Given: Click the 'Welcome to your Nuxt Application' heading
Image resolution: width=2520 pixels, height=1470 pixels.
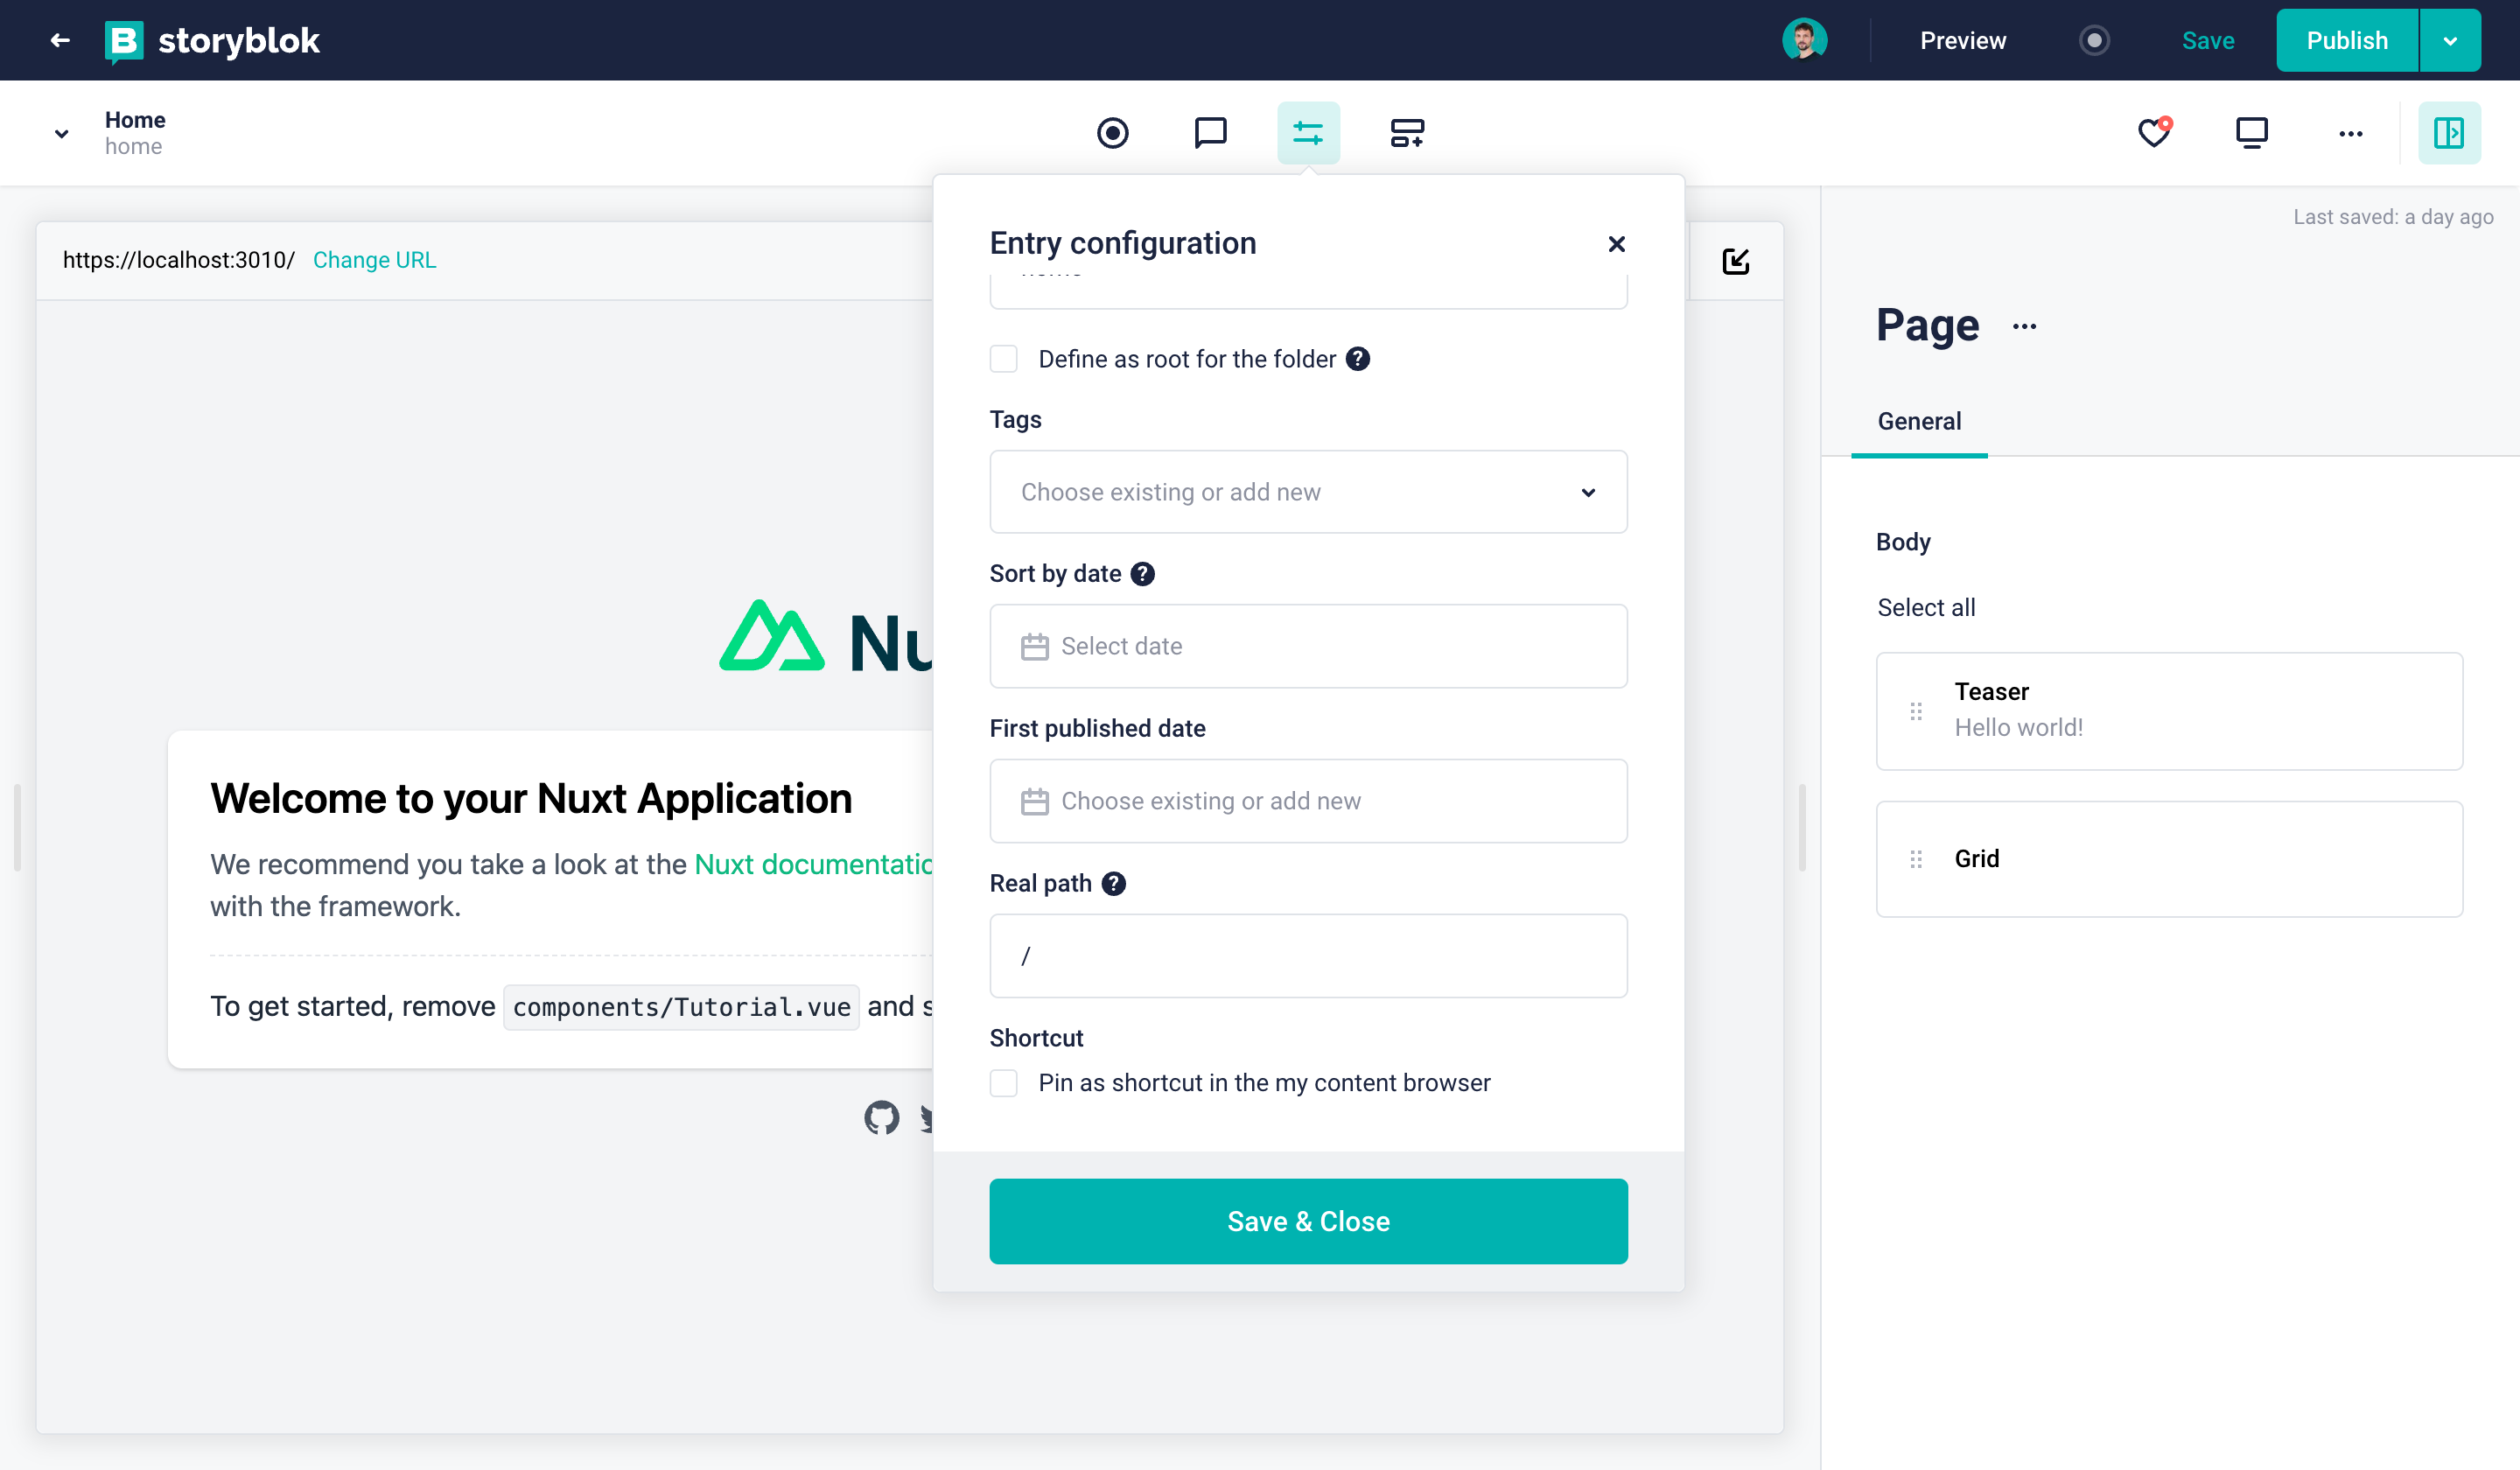Looking at the screenshot, I should pyautogui.click(x=531, y=798).
